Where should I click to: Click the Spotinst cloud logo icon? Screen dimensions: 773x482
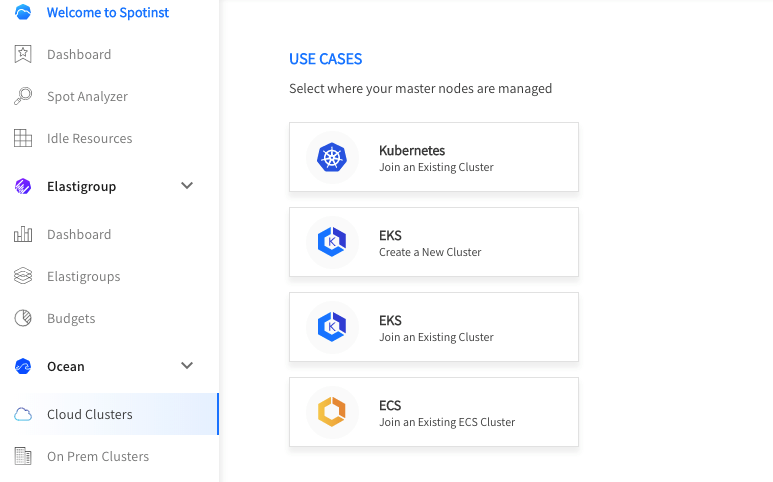(23, 13)
